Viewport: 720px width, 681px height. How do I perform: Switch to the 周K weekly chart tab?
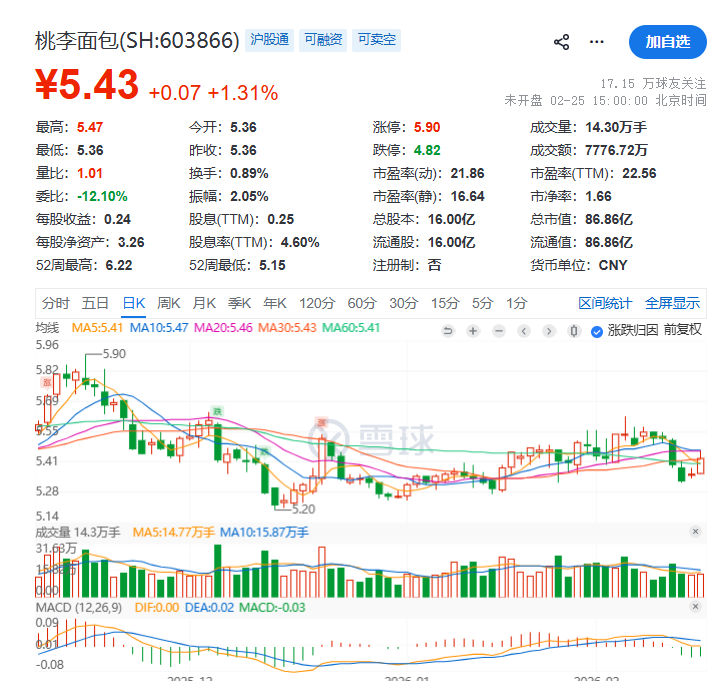(169, 303)
